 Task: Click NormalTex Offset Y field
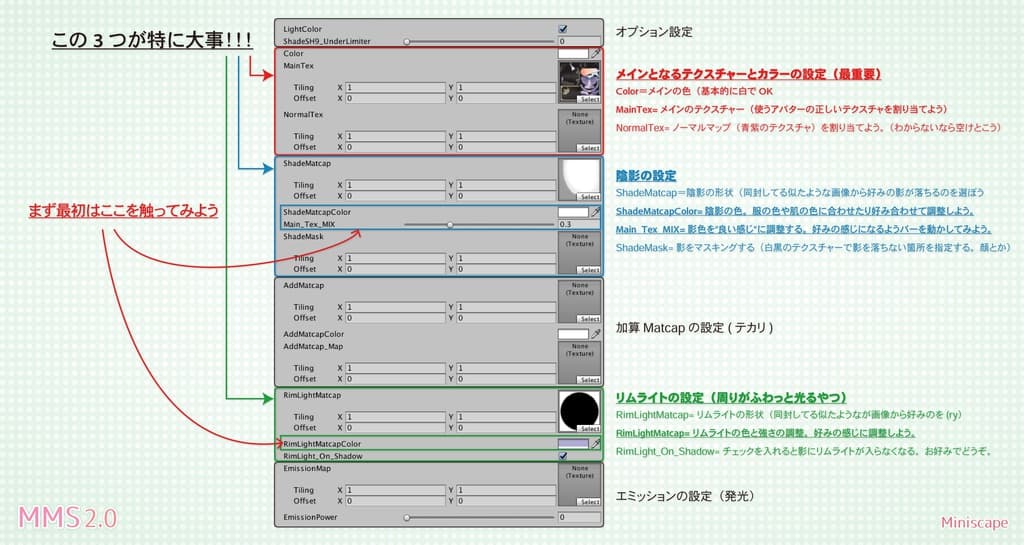point(506,148)
